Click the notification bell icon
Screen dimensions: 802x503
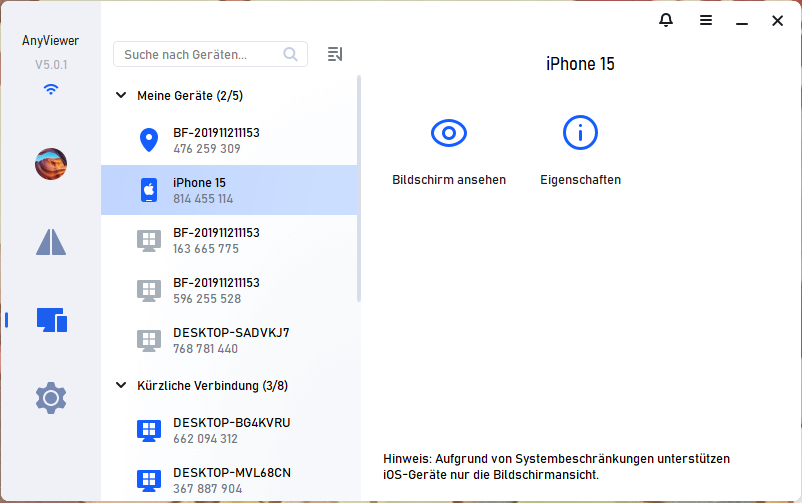click(666, 20)
